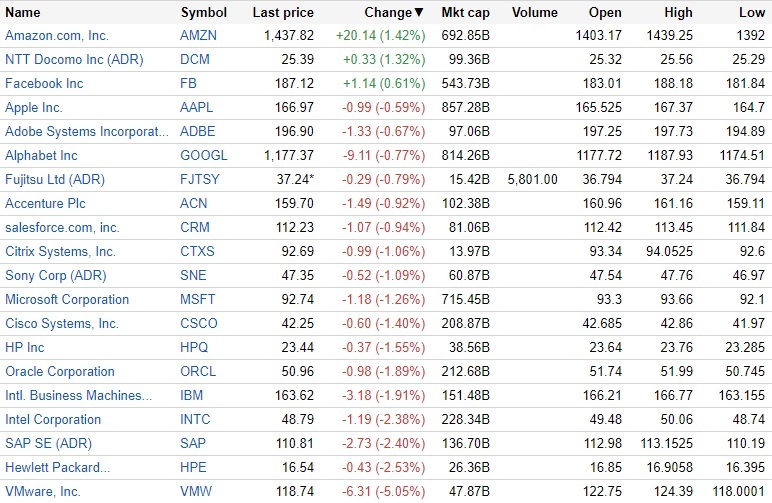Open Apple Inc. stock page
772x503 pixels.
[x=33, y=107]
